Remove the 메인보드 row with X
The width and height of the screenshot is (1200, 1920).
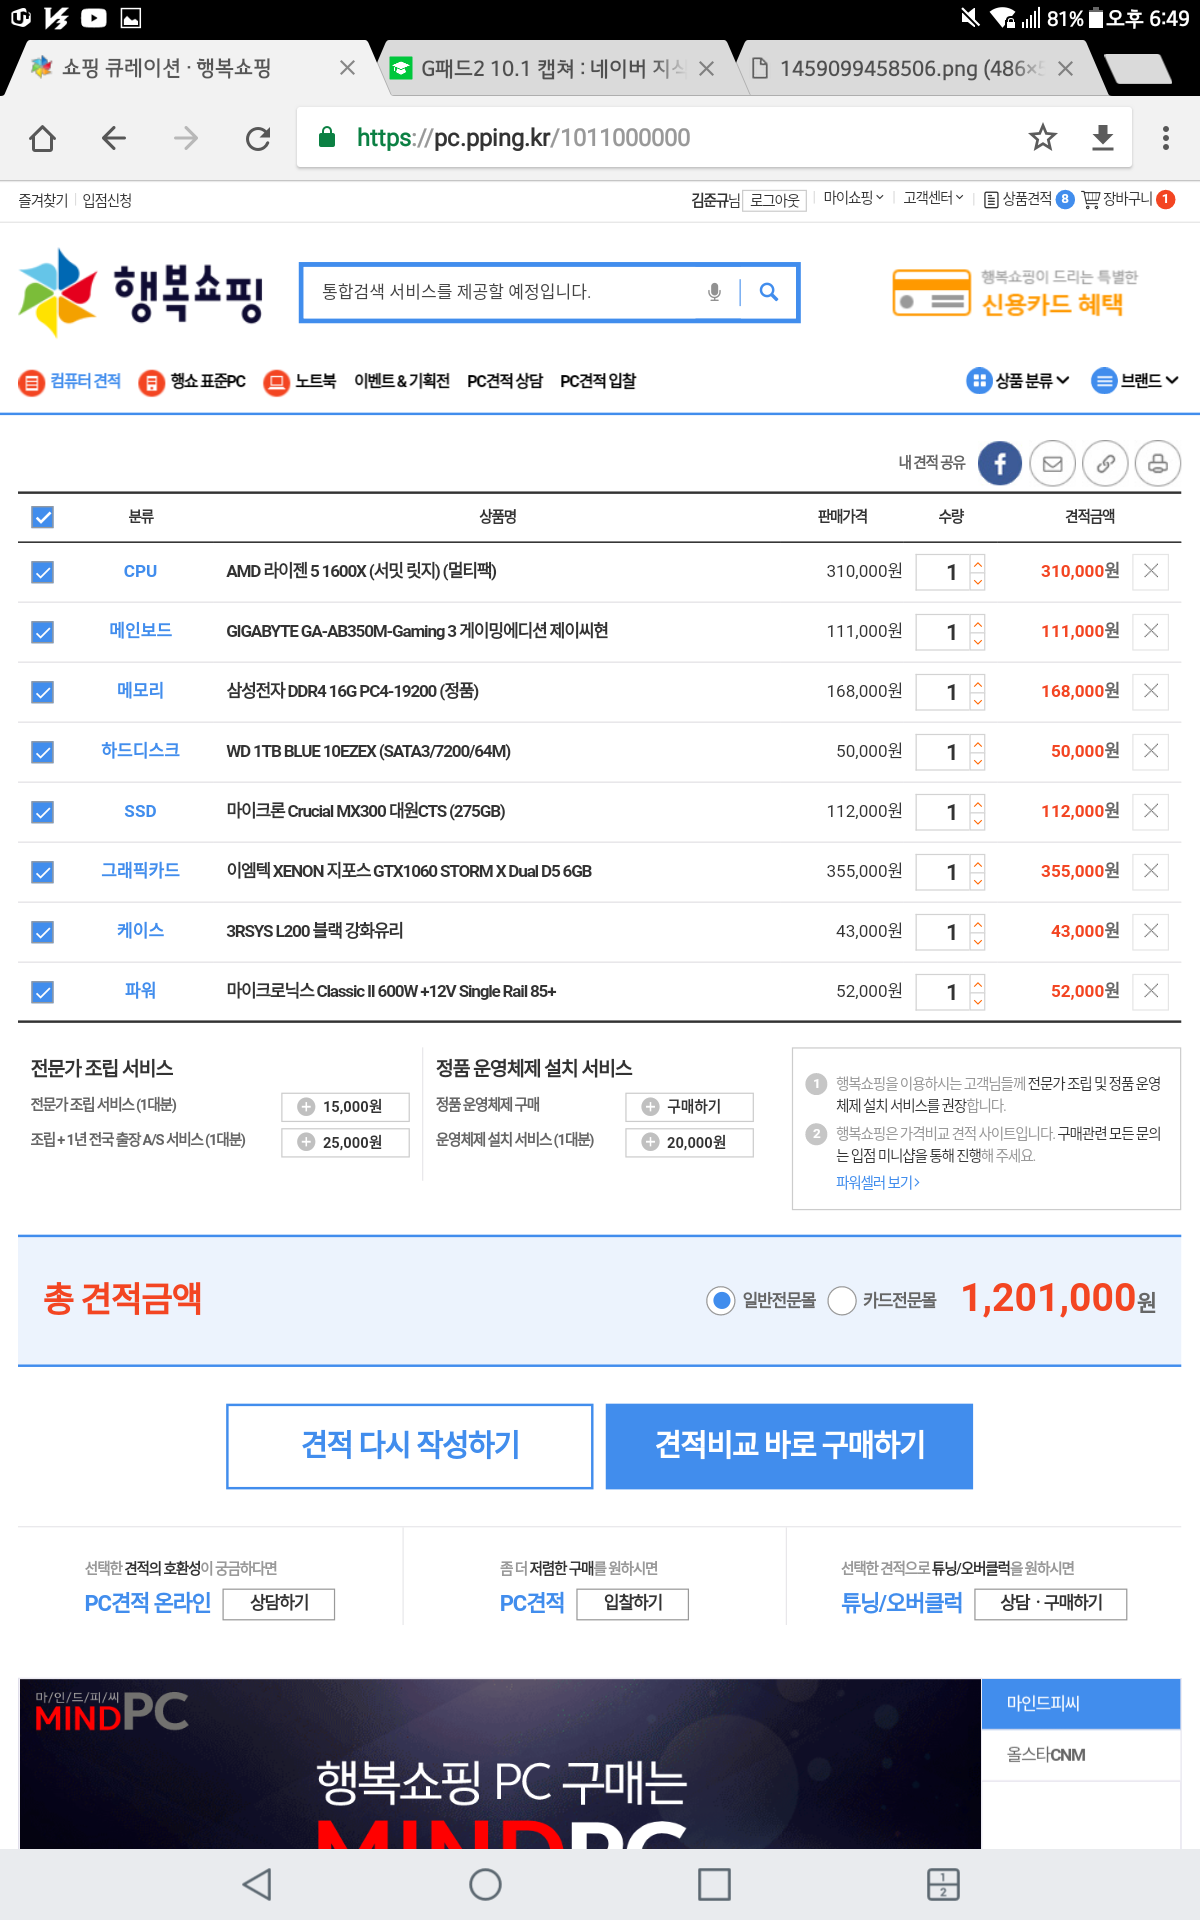pyautogui.click(x=1151, y=631)
